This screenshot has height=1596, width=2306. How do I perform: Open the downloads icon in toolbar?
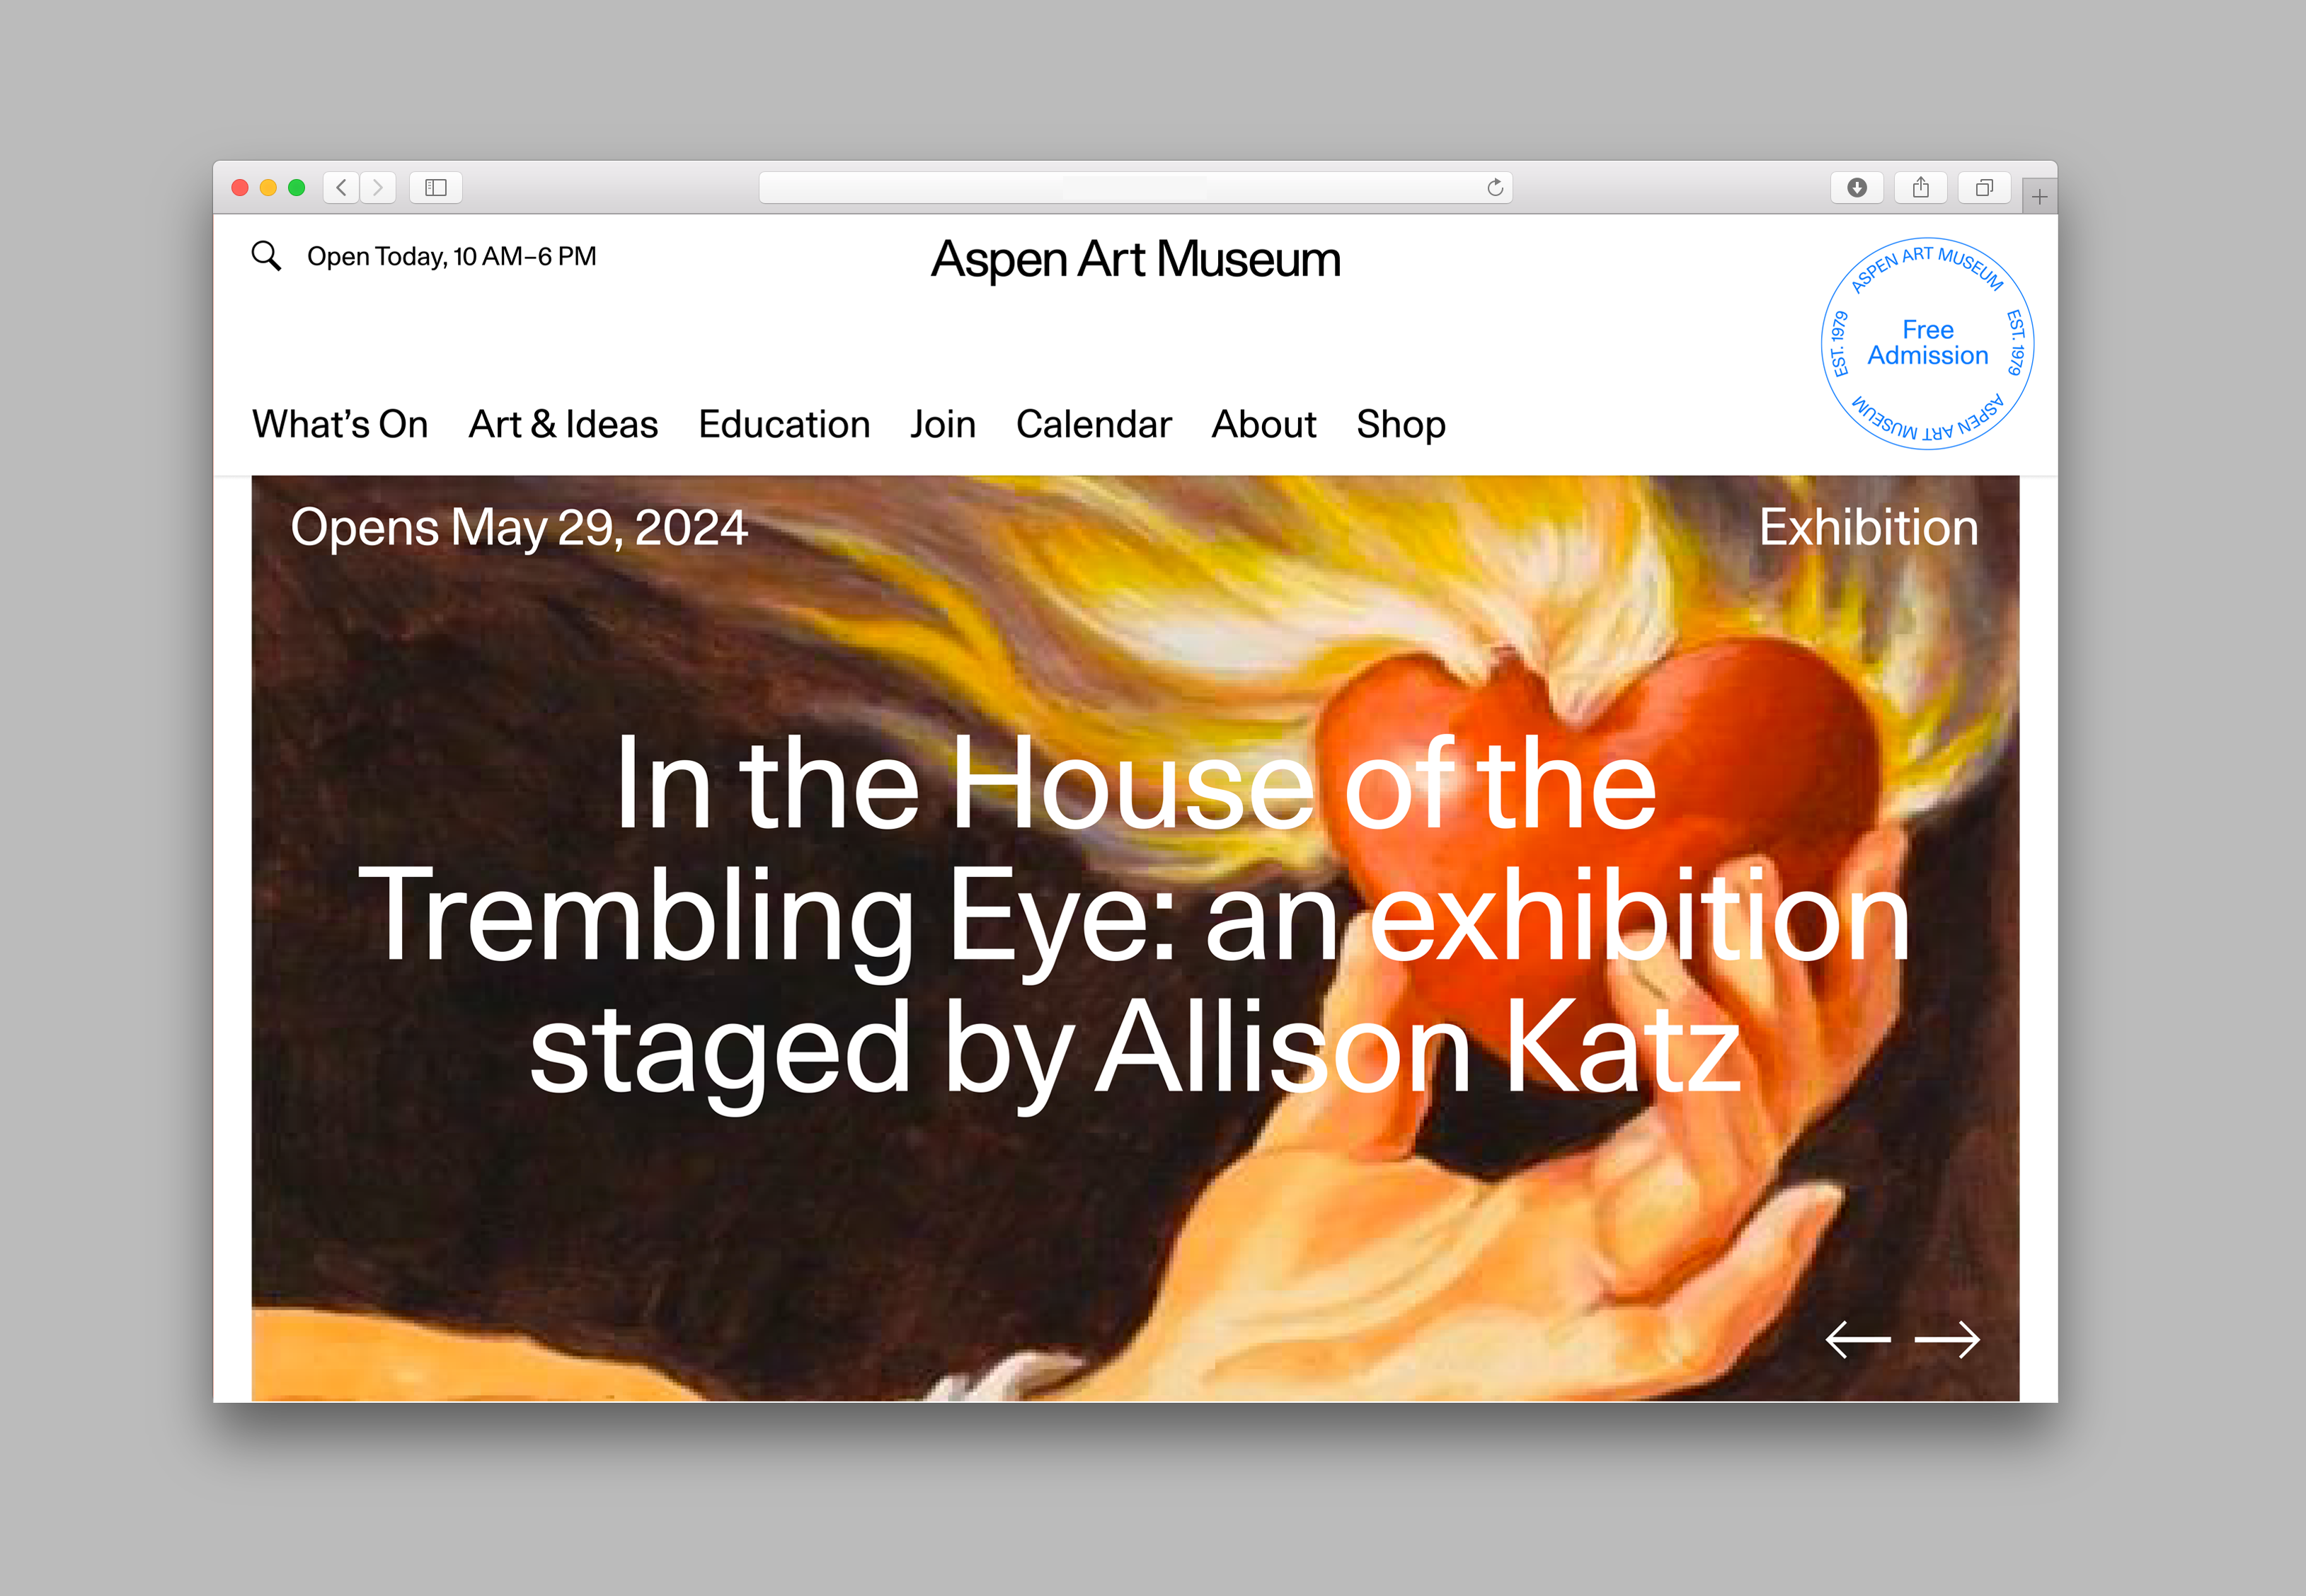click(x=1857, y=187)
